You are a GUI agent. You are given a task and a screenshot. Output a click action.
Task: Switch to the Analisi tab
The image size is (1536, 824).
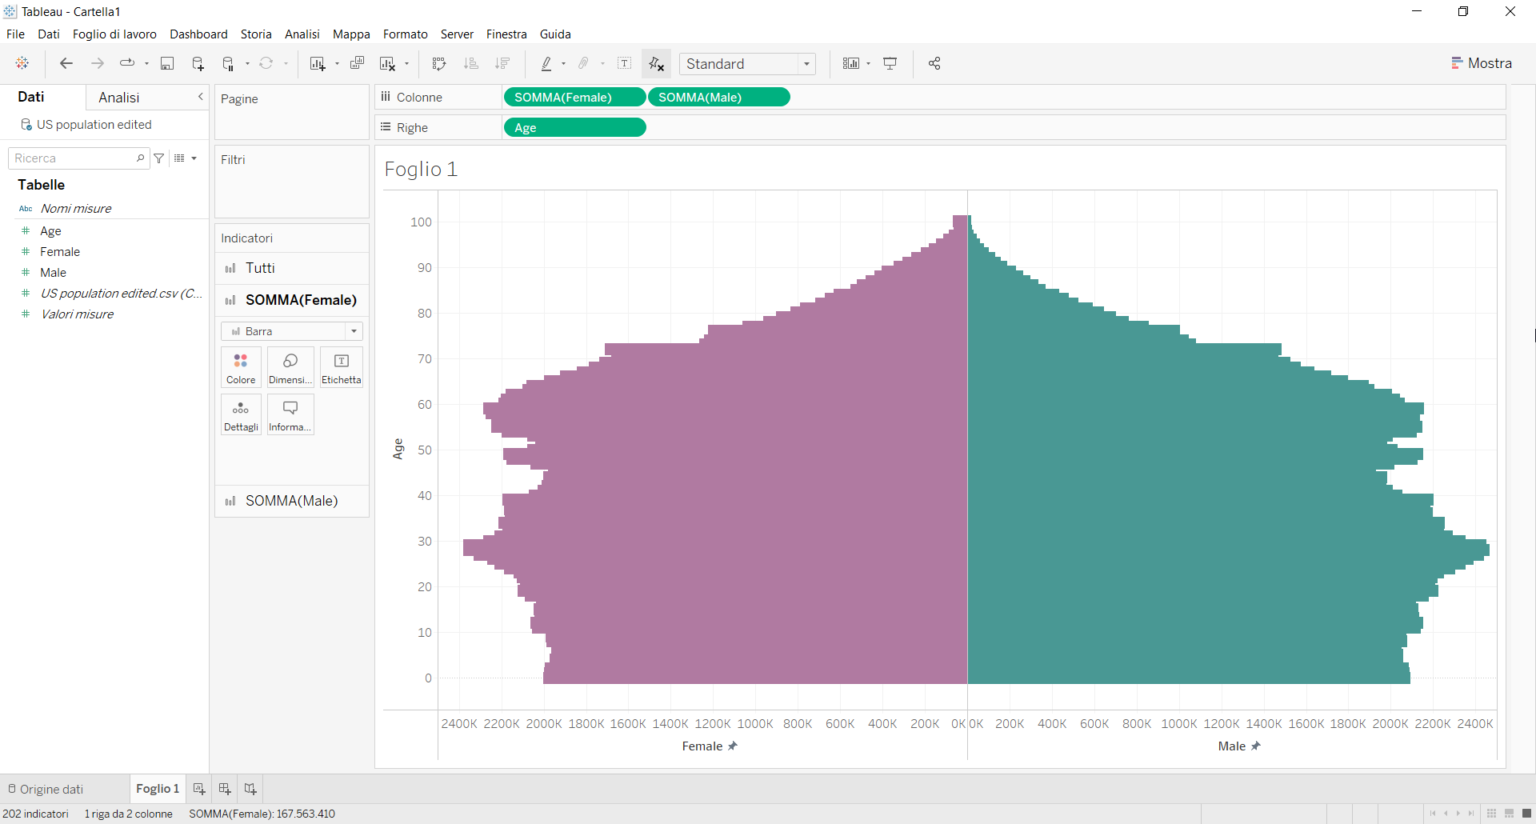(120, 96)
